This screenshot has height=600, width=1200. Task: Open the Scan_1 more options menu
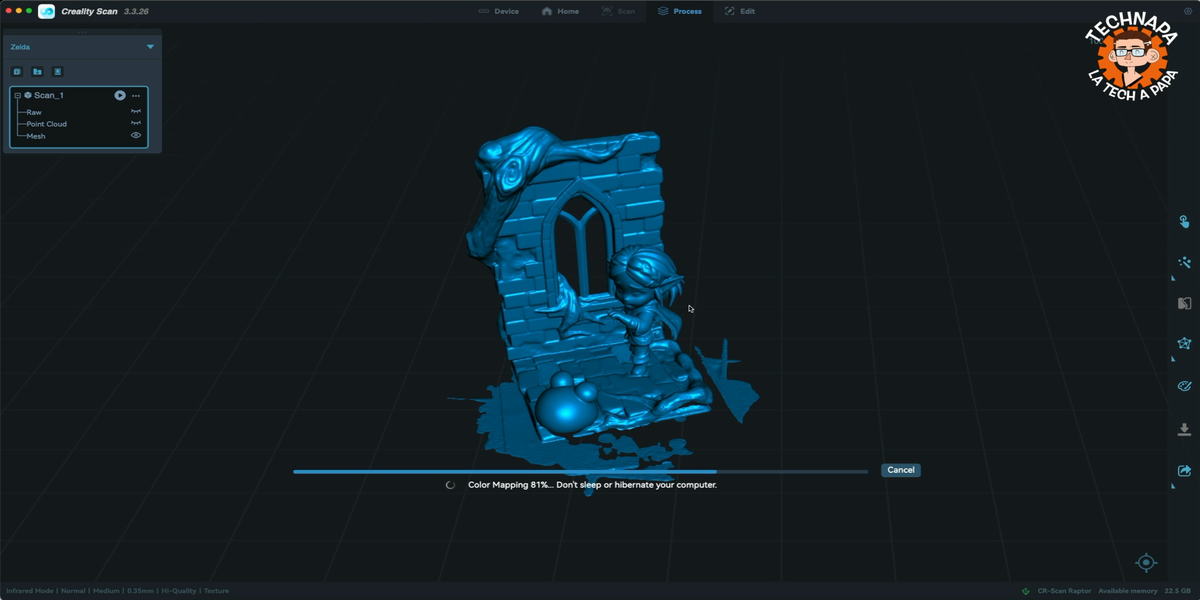136,96
